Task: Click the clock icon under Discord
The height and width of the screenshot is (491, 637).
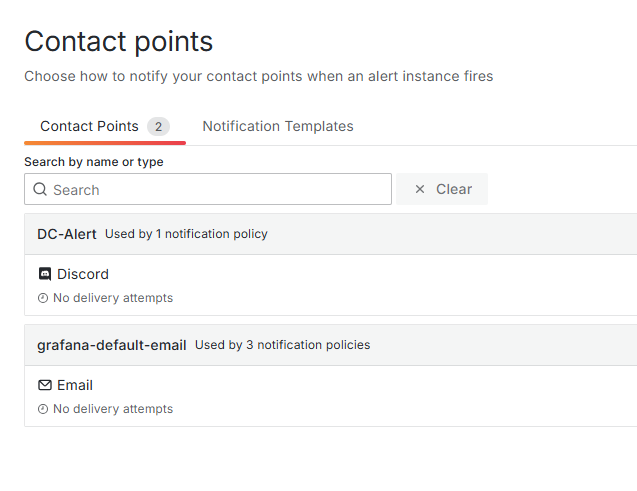Action: [43, 298]
